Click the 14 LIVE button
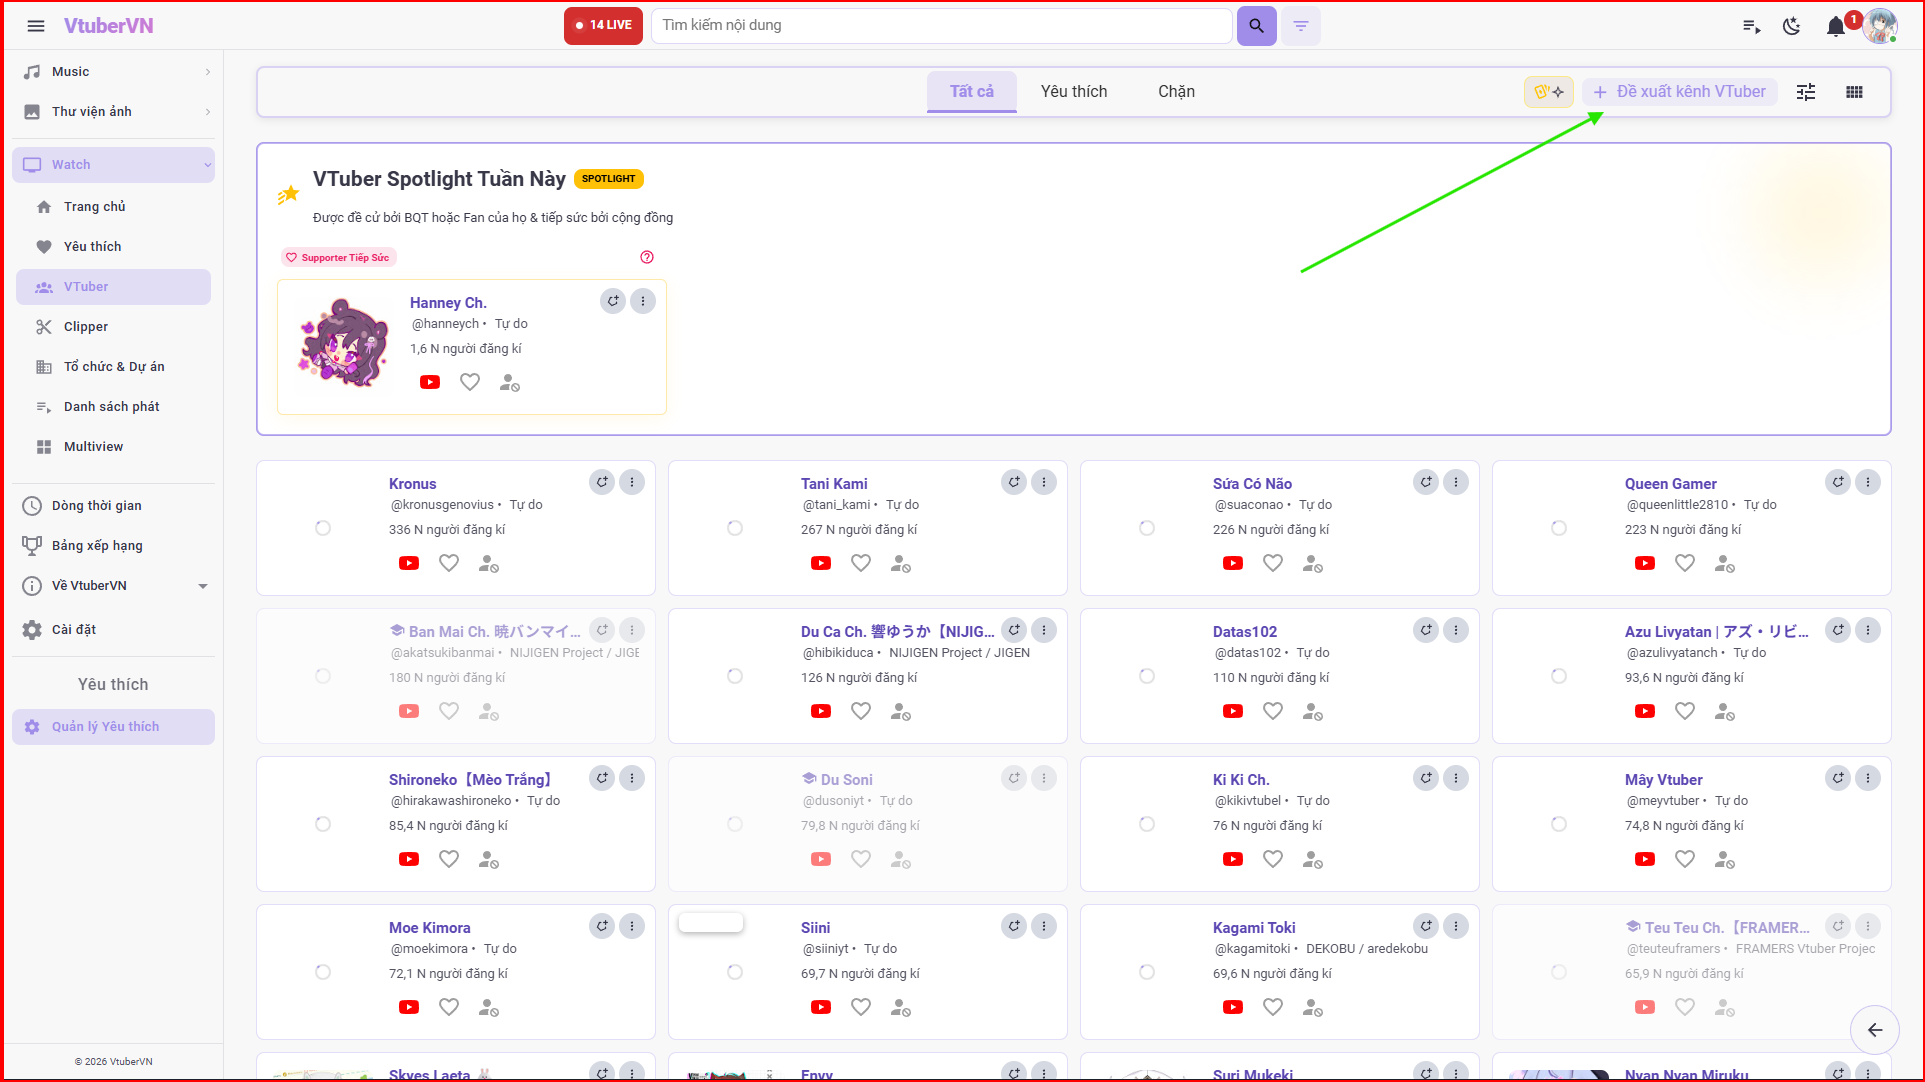Screen dimensions: 1925x1082 pyautogui.click(x=603, y=26)
